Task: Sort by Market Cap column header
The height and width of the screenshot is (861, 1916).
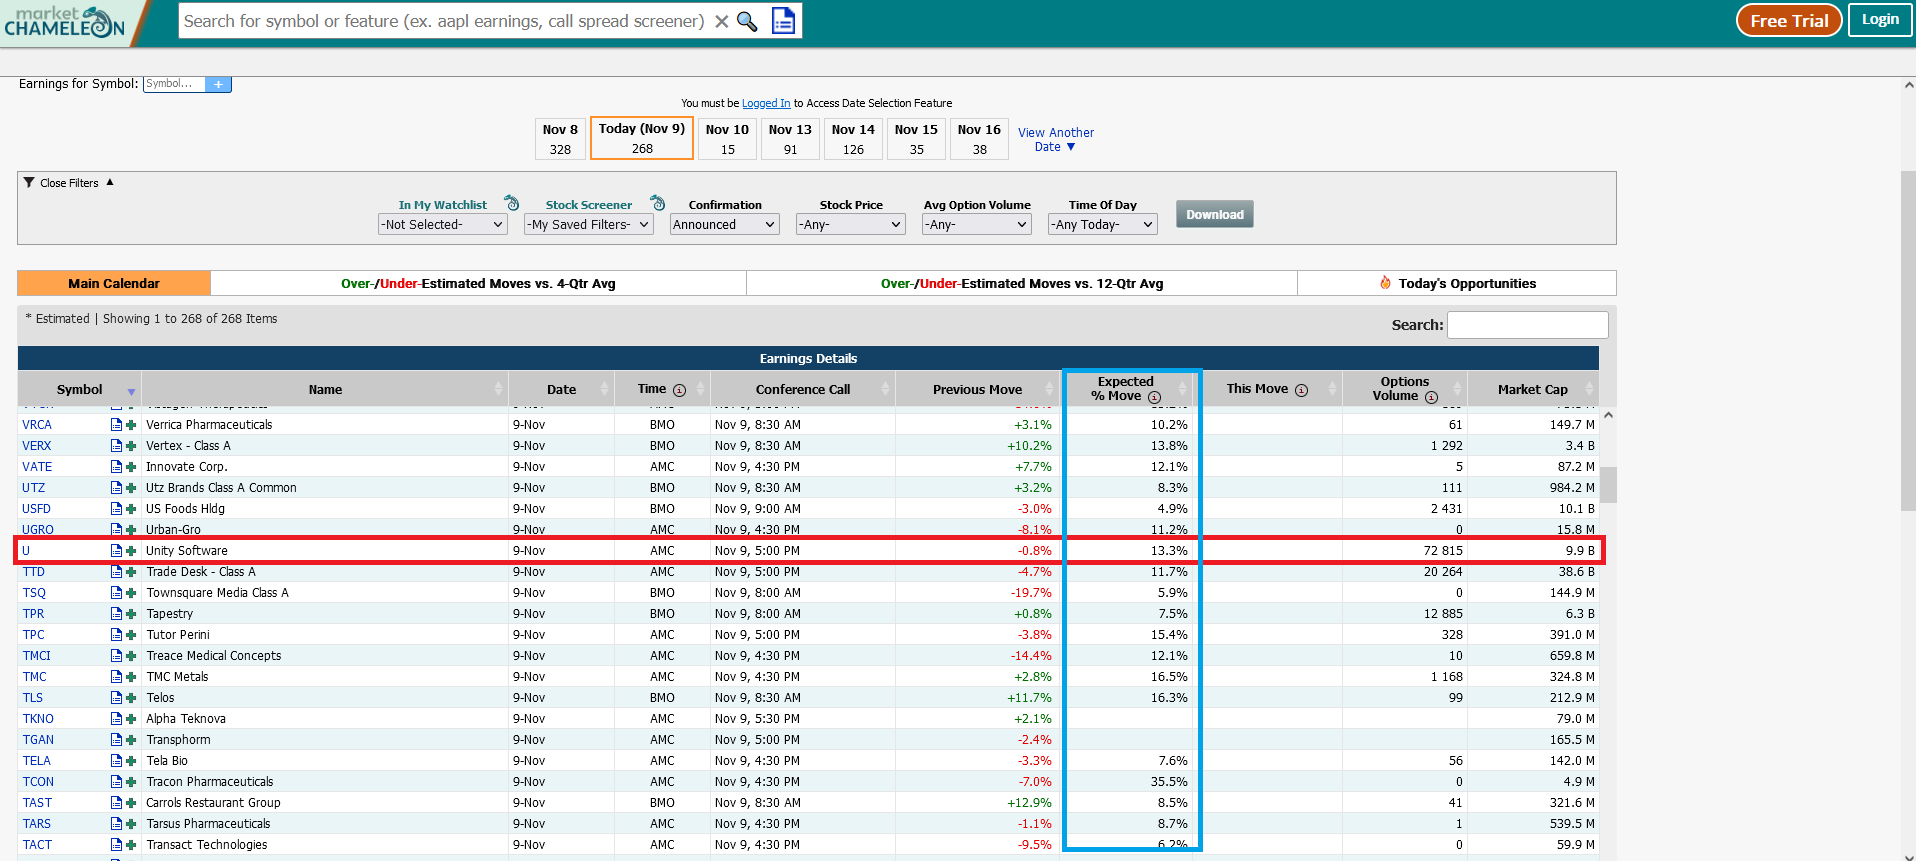Action: pos(1532,390)
